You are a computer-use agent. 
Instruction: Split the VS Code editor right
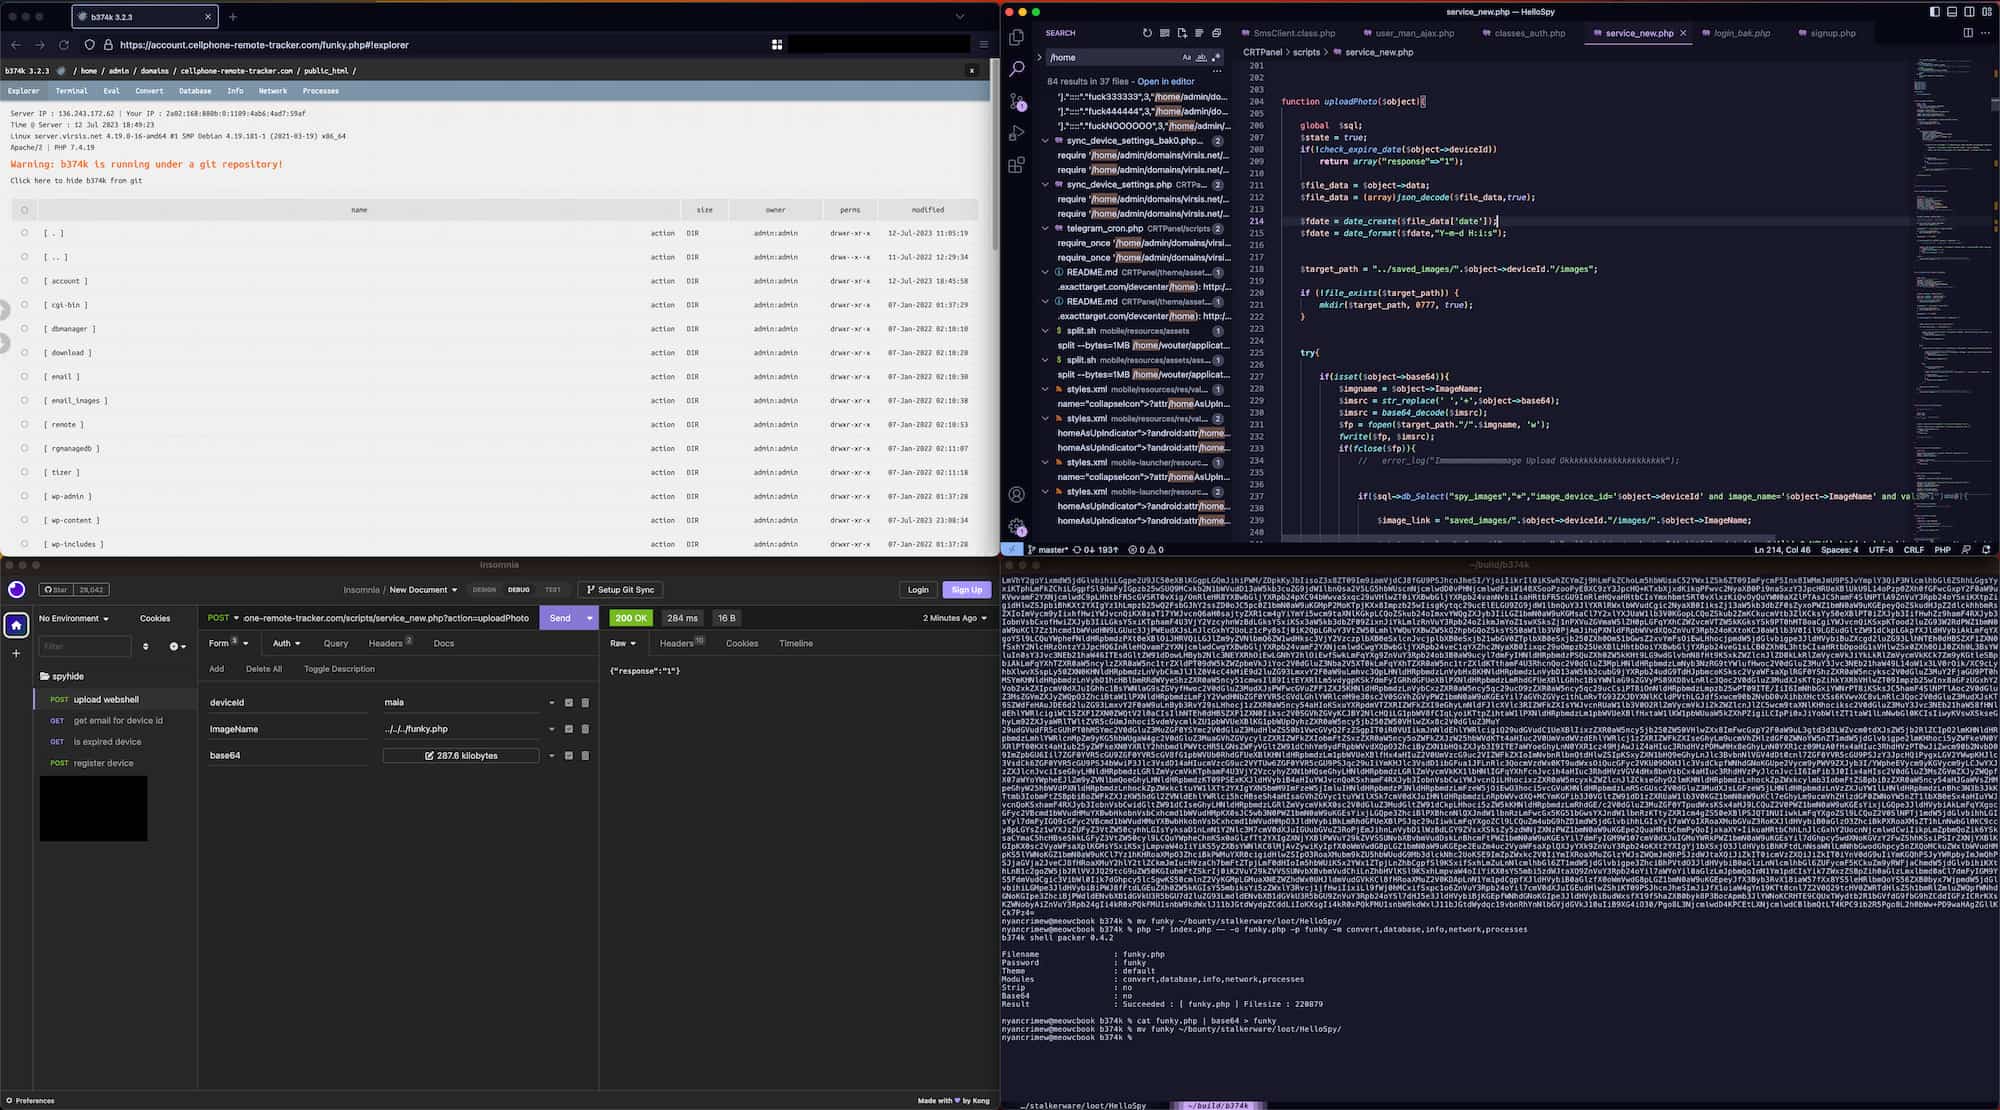[1968, 33]
